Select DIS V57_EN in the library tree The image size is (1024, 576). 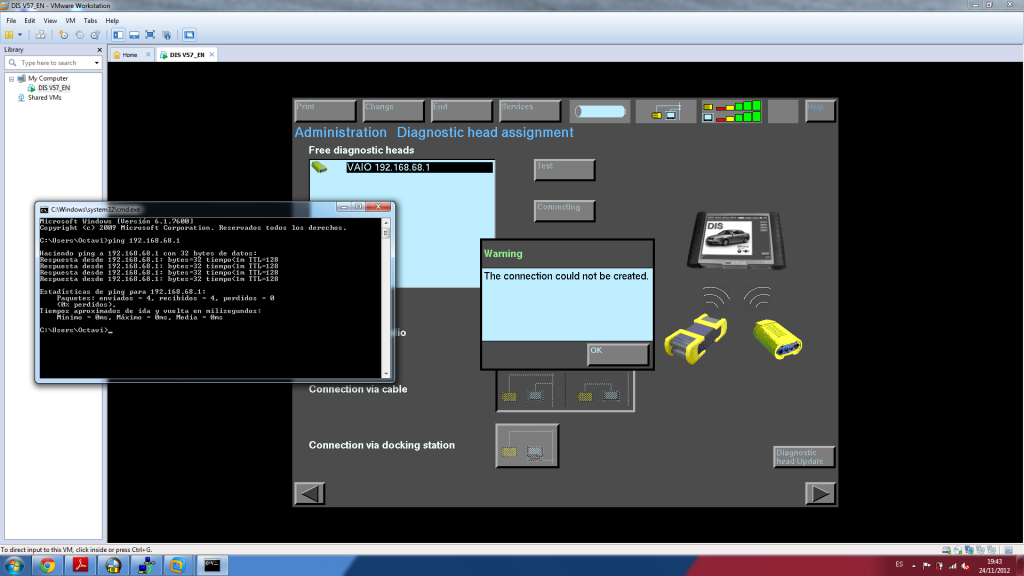click(54, 88)
